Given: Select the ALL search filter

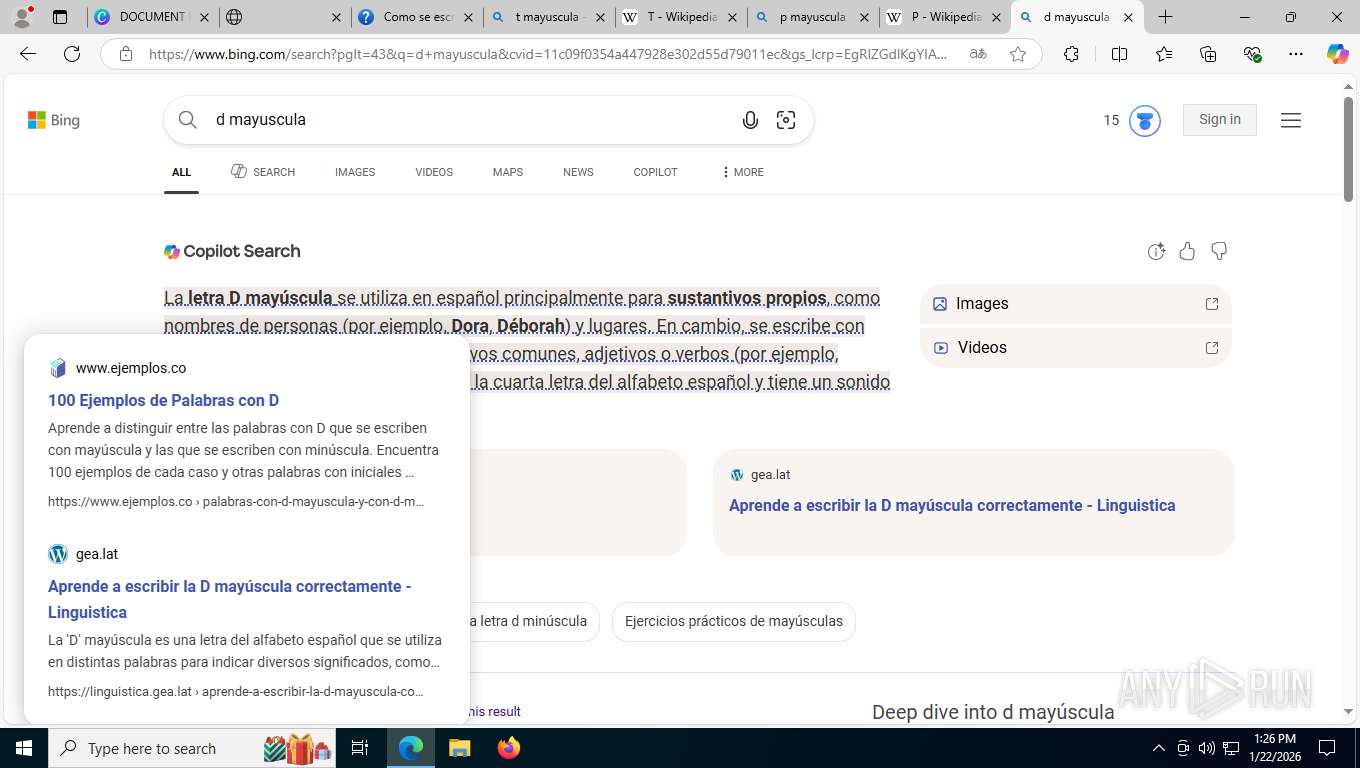Looking at the screenshot, I should pyautogui.click(x=181, y=172).
